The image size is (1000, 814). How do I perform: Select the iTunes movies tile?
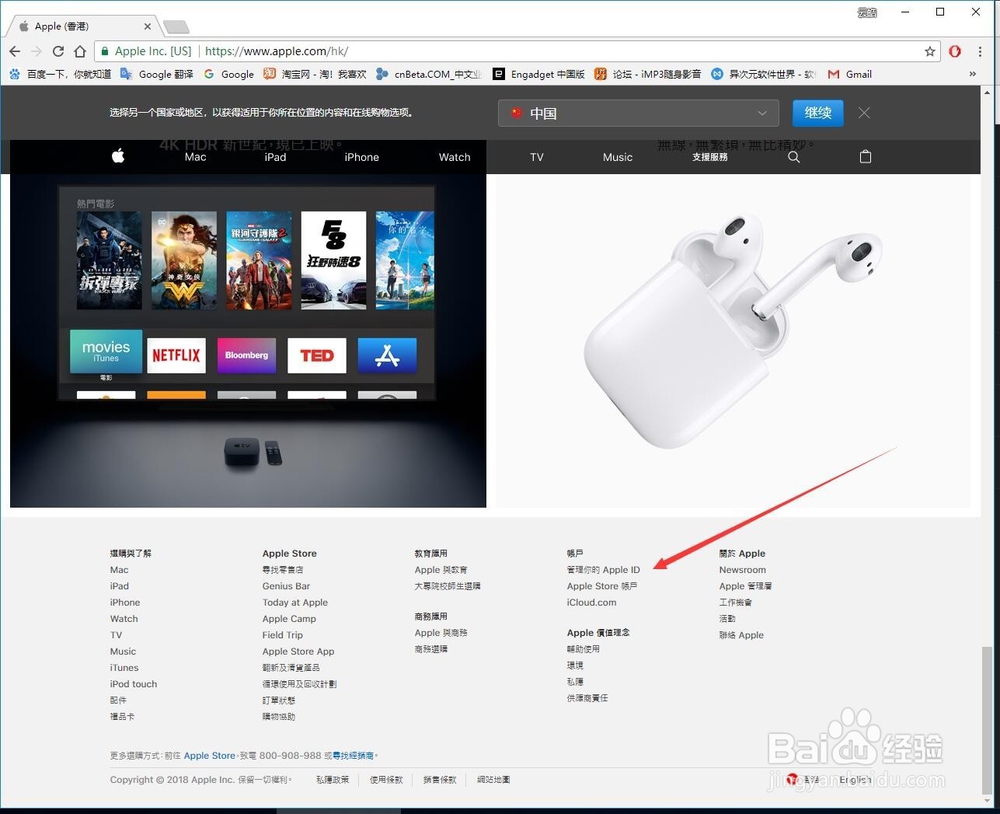click(106, 352)
